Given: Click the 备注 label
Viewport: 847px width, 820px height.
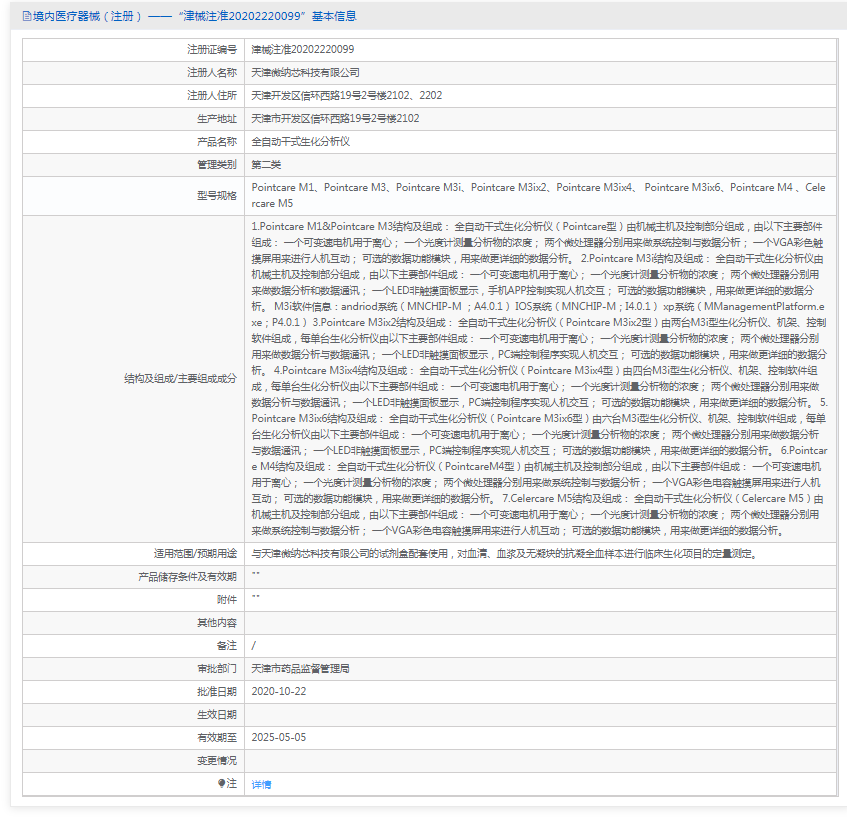Looking at the screenshot, I should 227,646.
